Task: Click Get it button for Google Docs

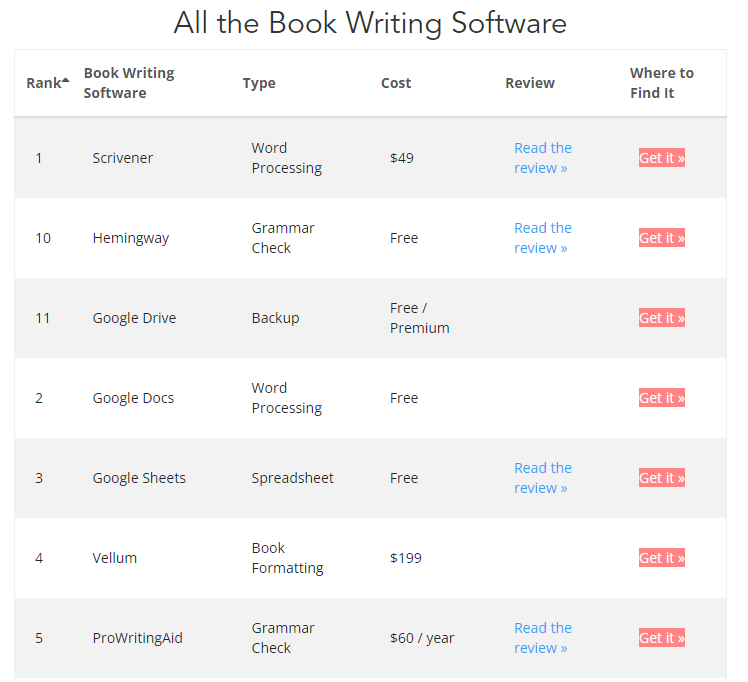Action: click(x=662, y=398)
